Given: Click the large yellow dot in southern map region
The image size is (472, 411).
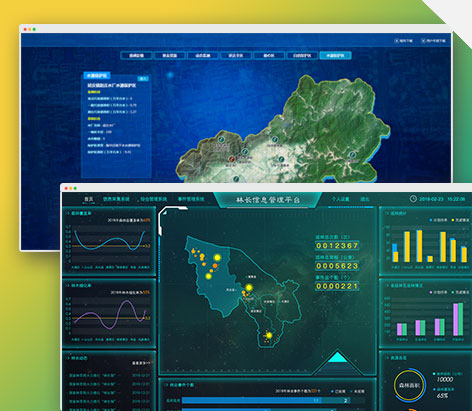Looking at the screenshot, I should [269, 335].
